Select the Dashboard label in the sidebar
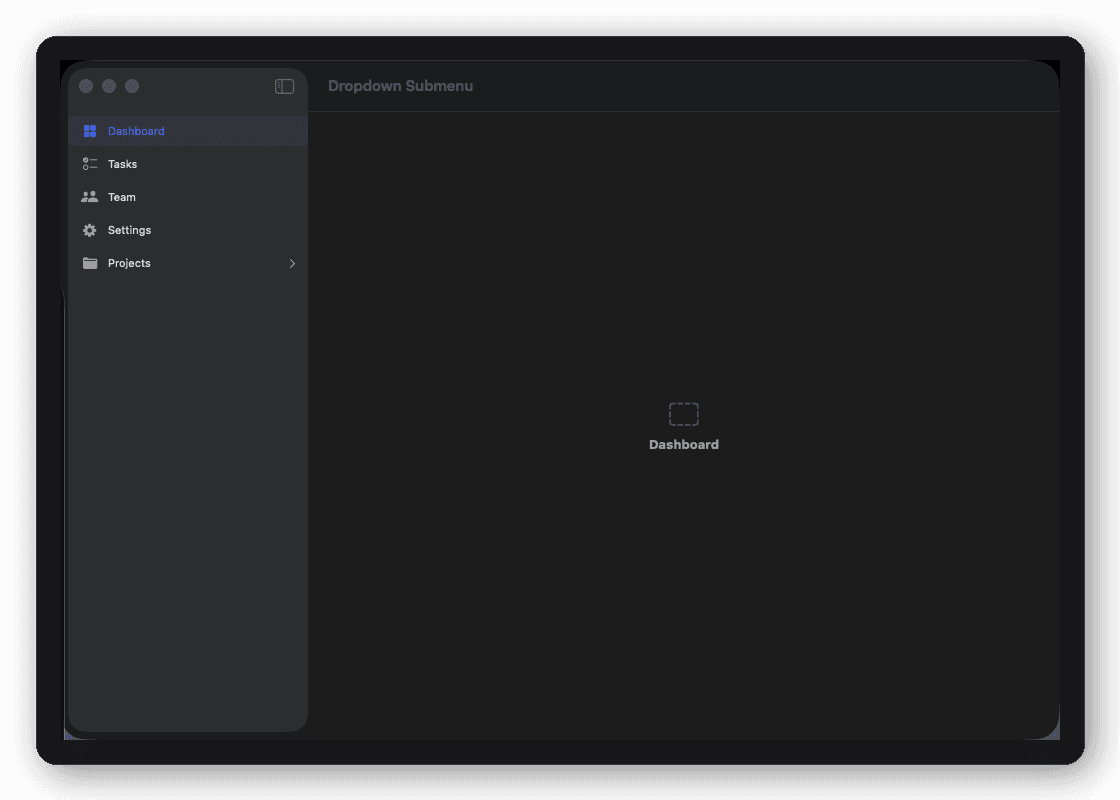 tap(136, 131)
